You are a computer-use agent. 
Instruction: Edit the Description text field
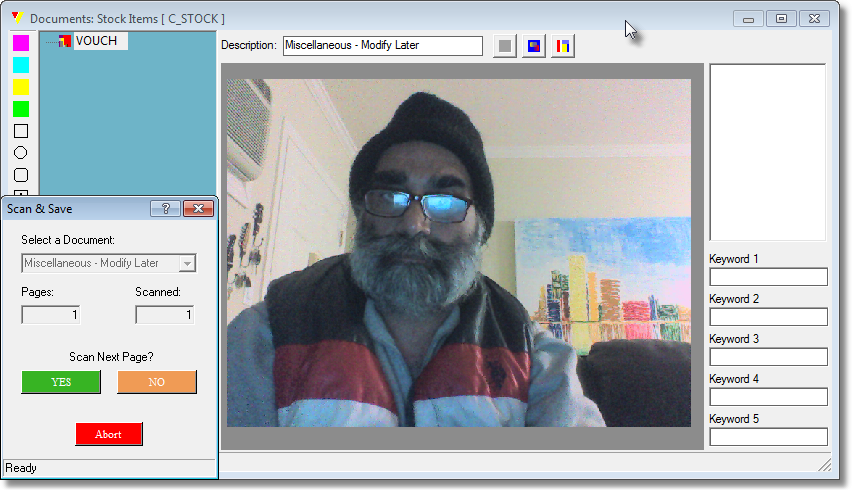(x=383, y=46)
